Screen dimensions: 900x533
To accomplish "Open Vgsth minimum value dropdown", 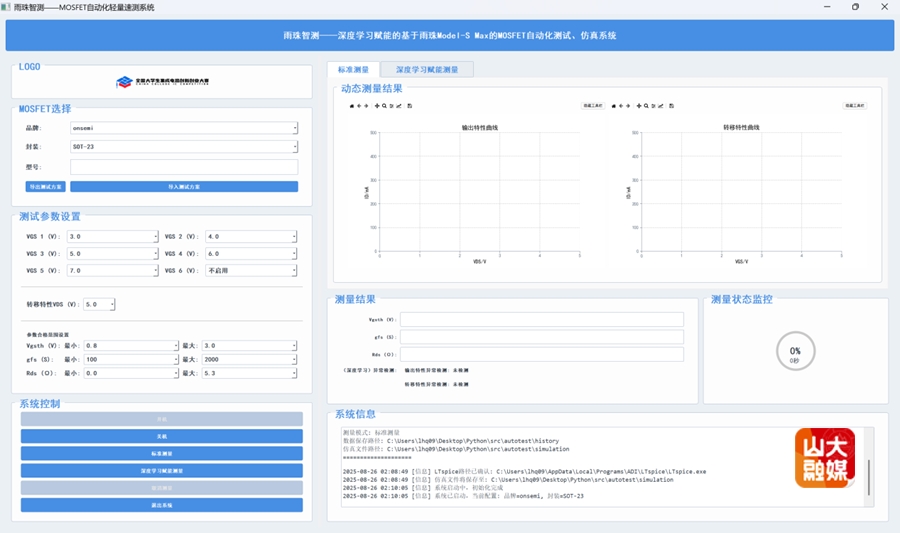I will [131, 345].
